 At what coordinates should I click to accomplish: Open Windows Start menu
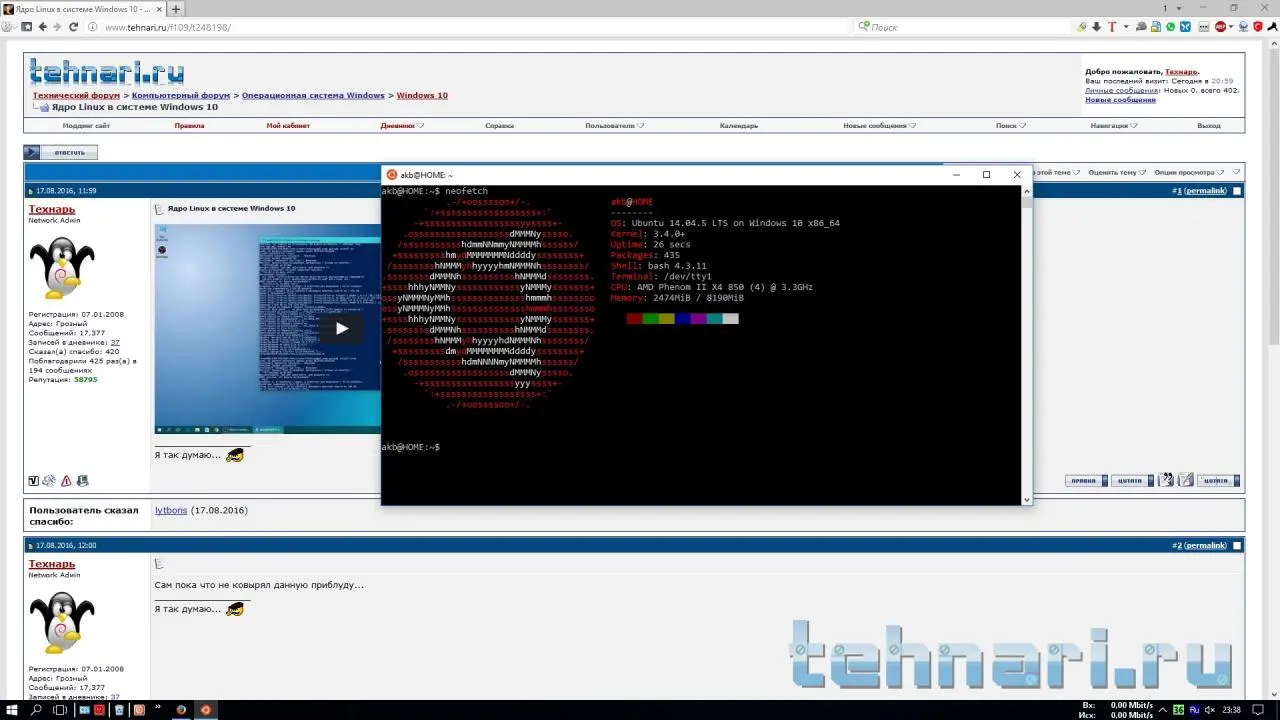(x=11, y=710)
